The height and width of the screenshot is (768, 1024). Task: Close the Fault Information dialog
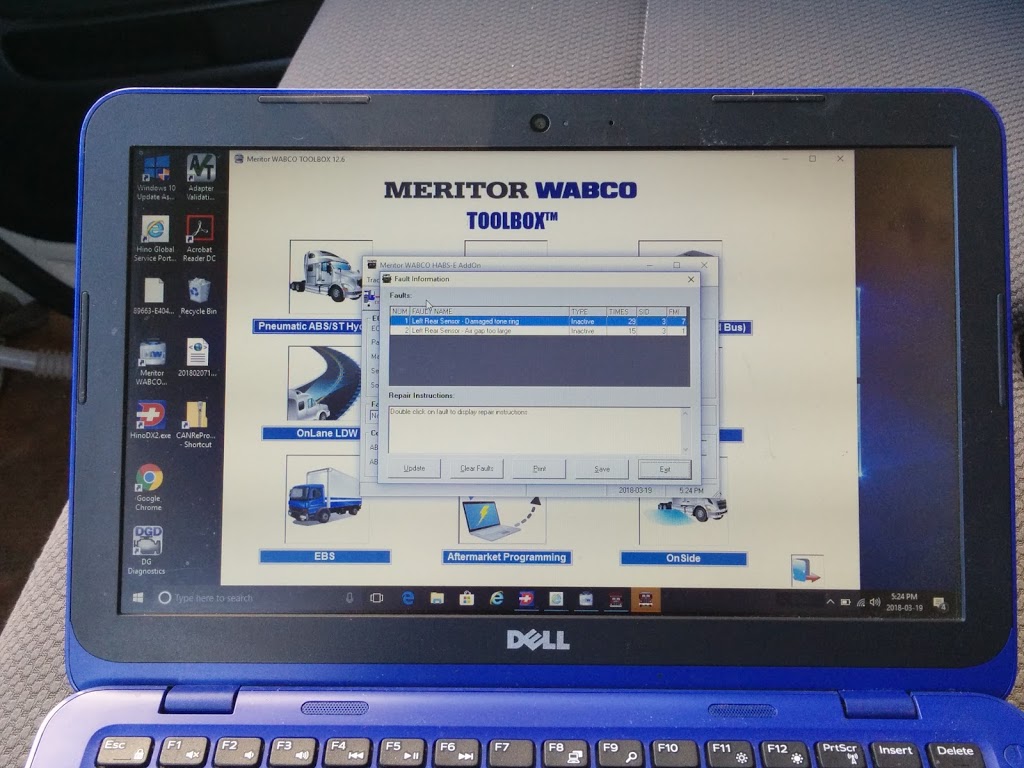pyautogui.click(x=691, y=280)
